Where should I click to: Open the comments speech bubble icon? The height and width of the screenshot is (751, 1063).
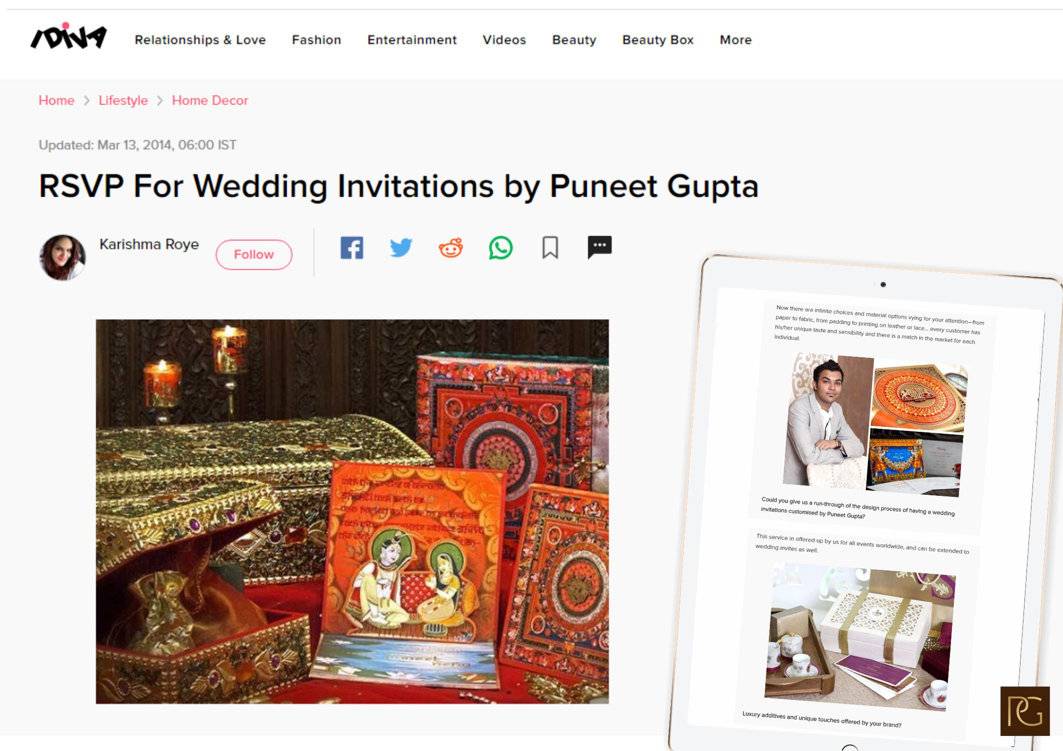click(x=599, y=247)
